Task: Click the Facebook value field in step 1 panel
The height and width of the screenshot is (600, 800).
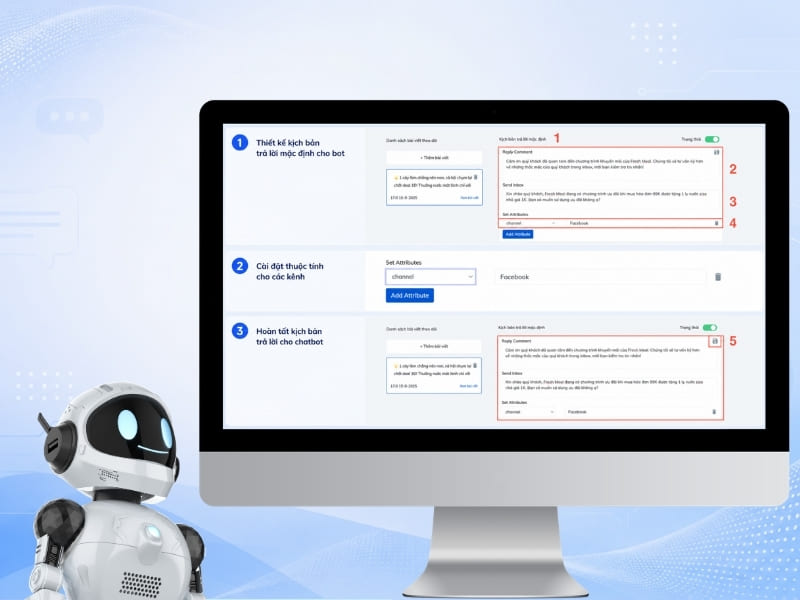Action: pos(638,223)
